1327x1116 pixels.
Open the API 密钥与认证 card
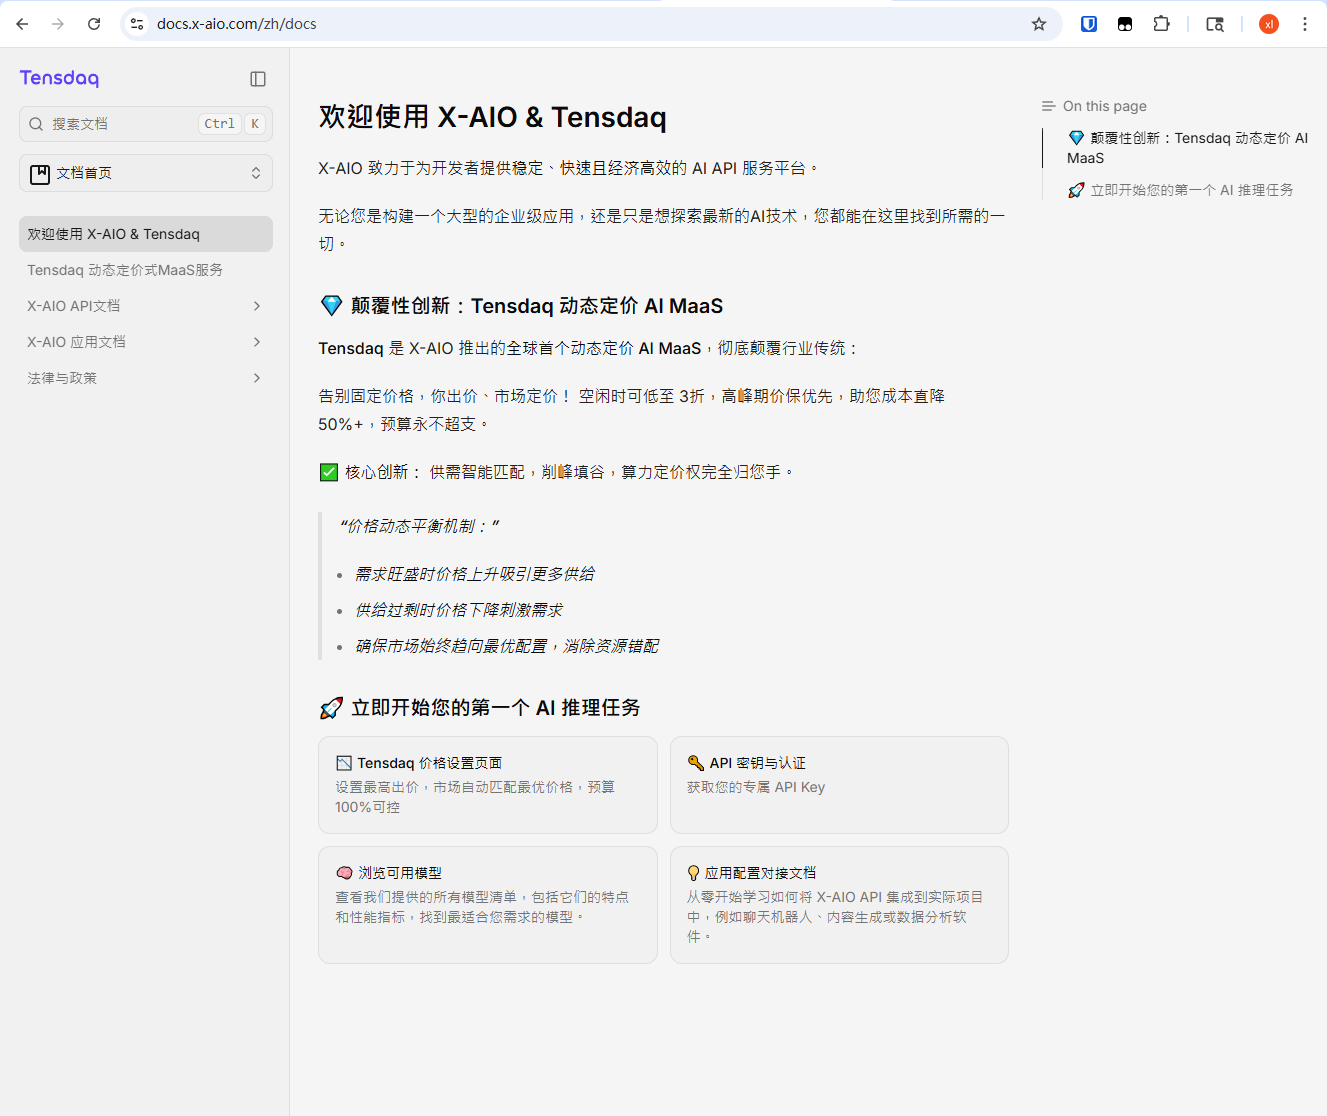(839, 785)
